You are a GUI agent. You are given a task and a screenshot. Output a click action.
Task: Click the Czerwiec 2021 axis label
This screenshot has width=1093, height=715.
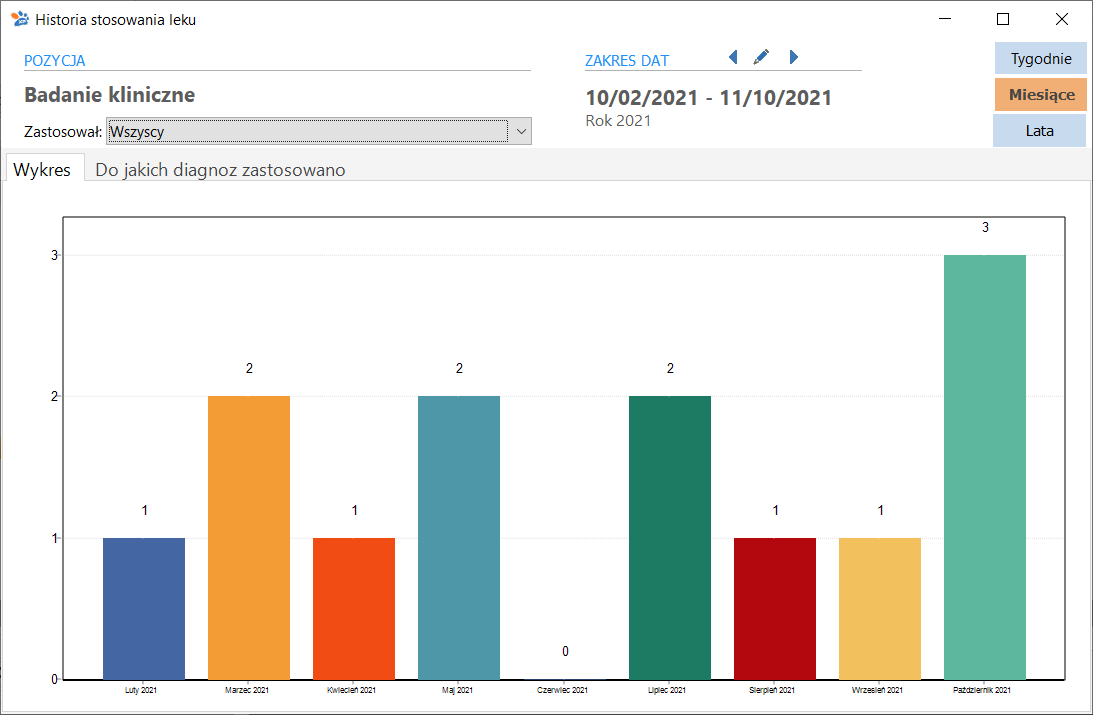pyautogui.click(x=563, y=691)
